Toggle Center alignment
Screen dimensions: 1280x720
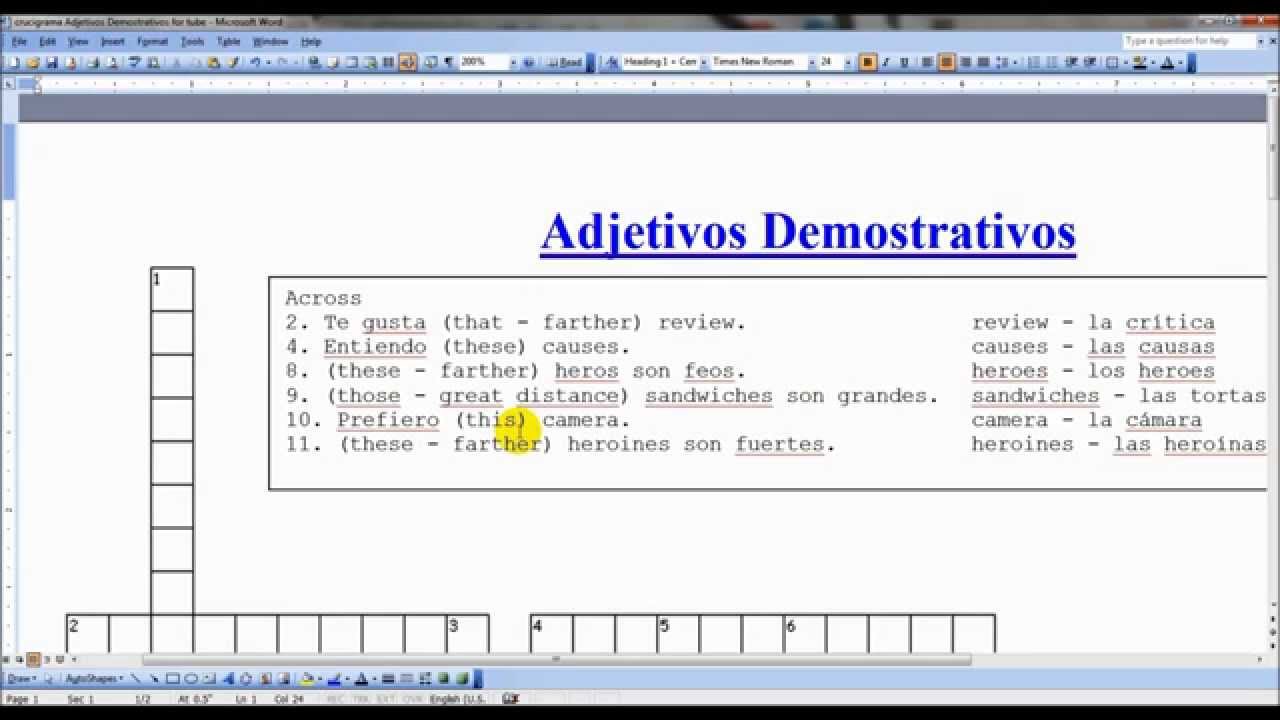946,62
